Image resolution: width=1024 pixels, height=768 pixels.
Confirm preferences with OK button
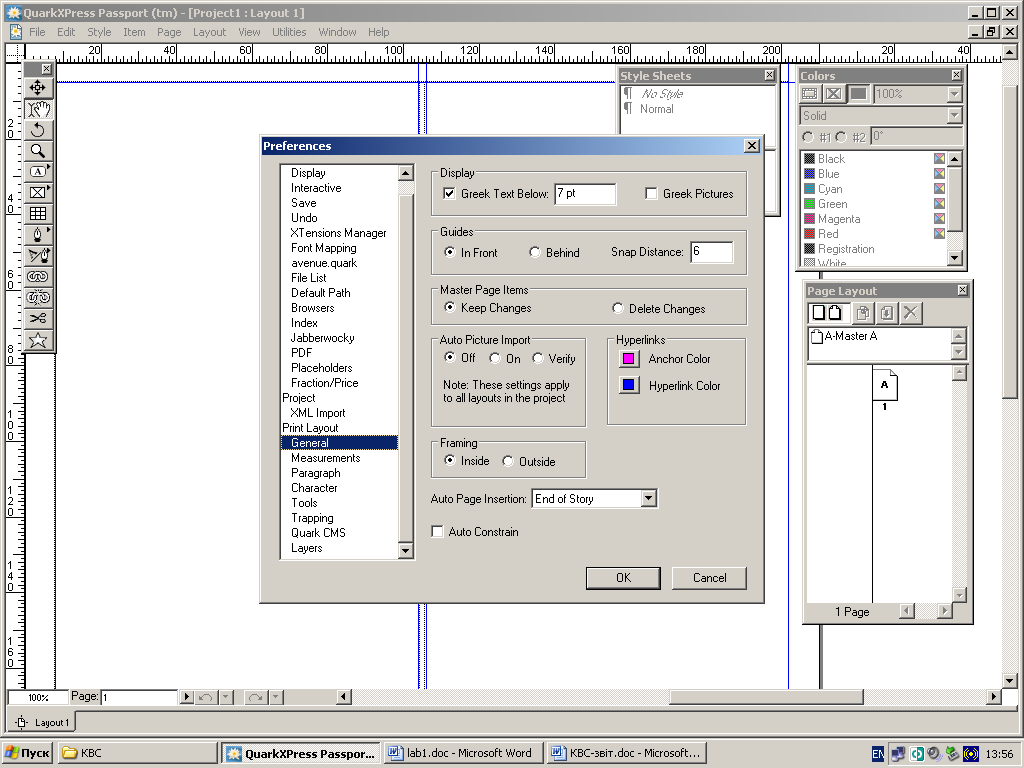[623, 578]
